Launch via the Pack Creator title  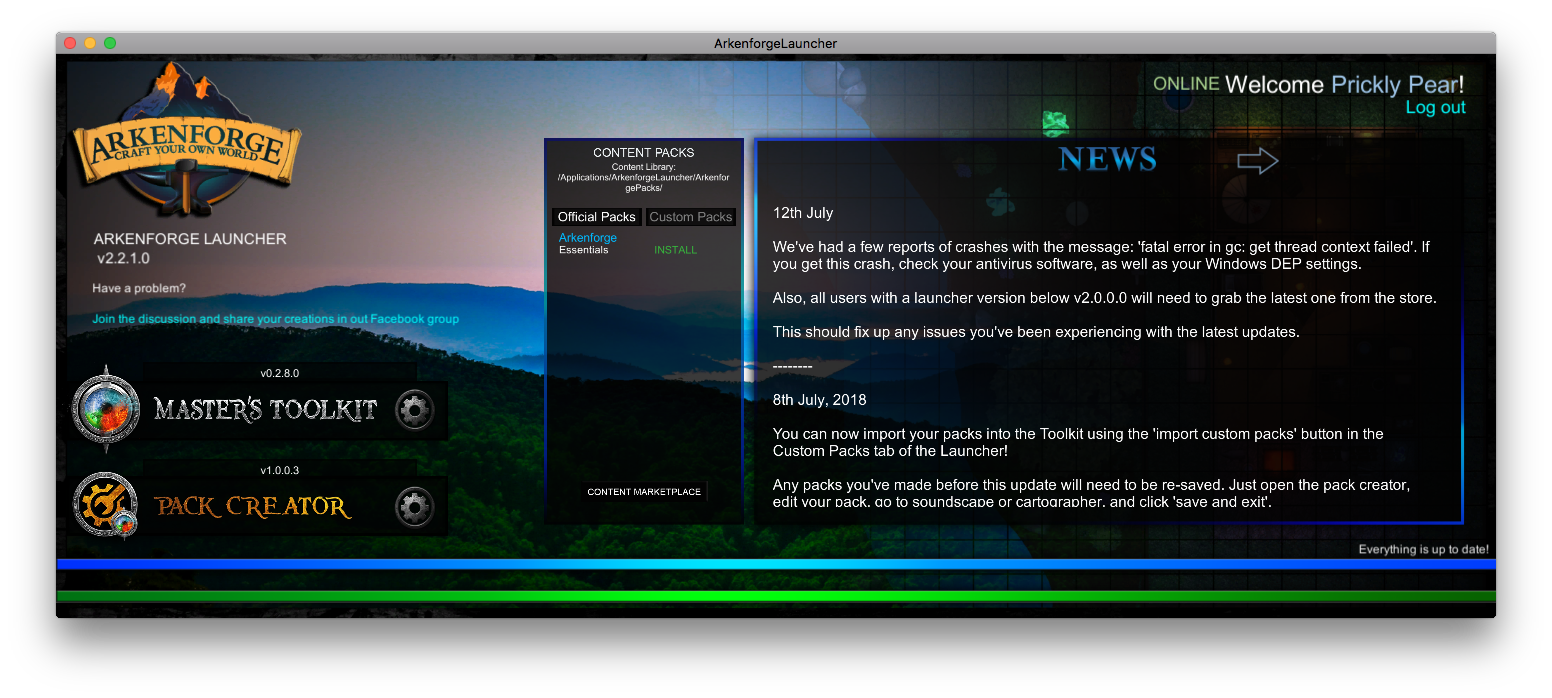(x=253, y=507)
